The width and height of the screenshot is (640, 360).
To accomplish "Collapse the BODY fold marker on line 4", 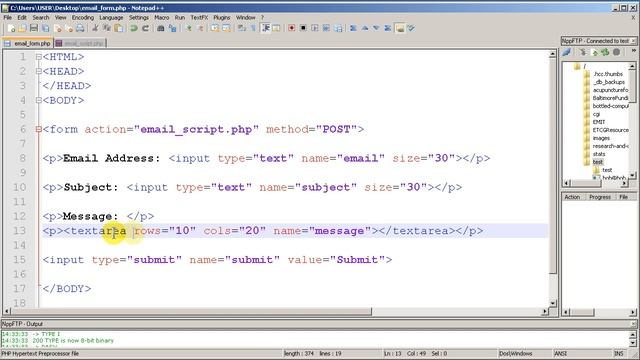I will point(38,100).
